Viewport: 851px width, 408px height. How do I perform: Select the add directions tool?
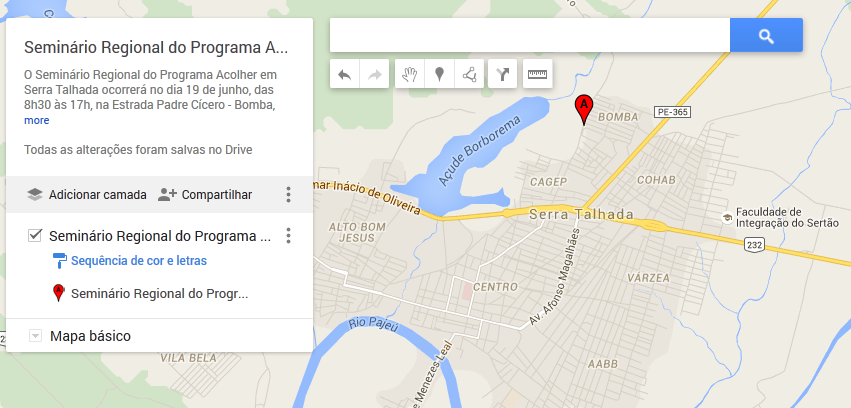click(503, 74)
